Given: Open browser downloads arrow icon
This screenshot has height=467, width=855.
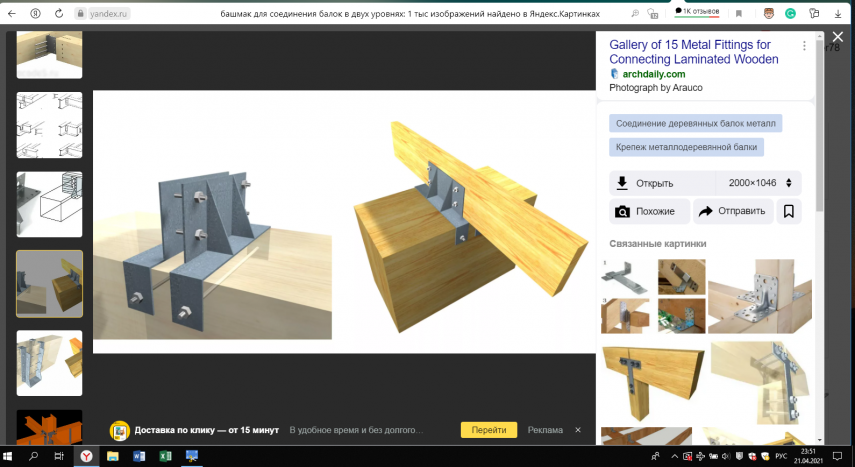Looking at the screenshot, I should (839, 14).
